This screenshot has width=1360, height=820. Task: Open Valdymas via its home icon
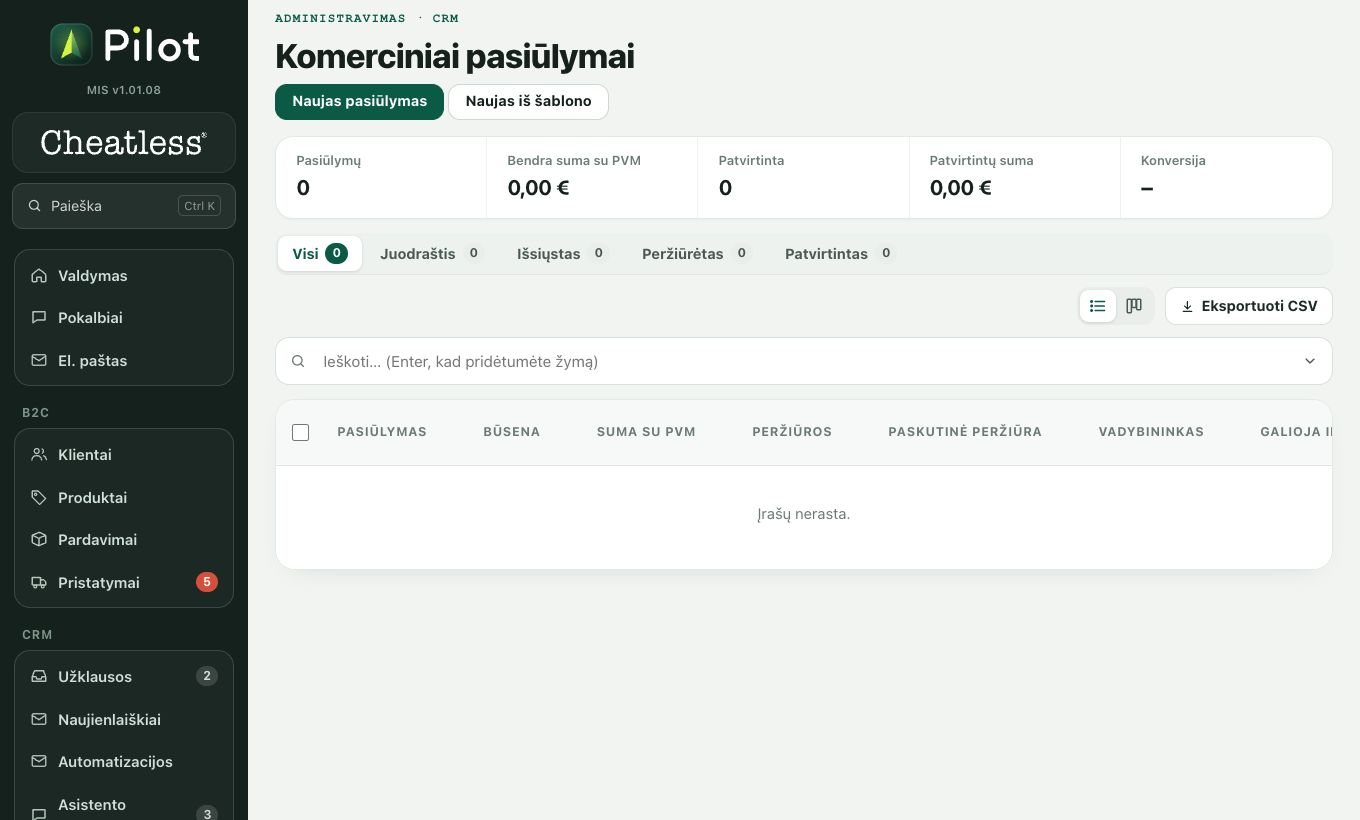39,276
